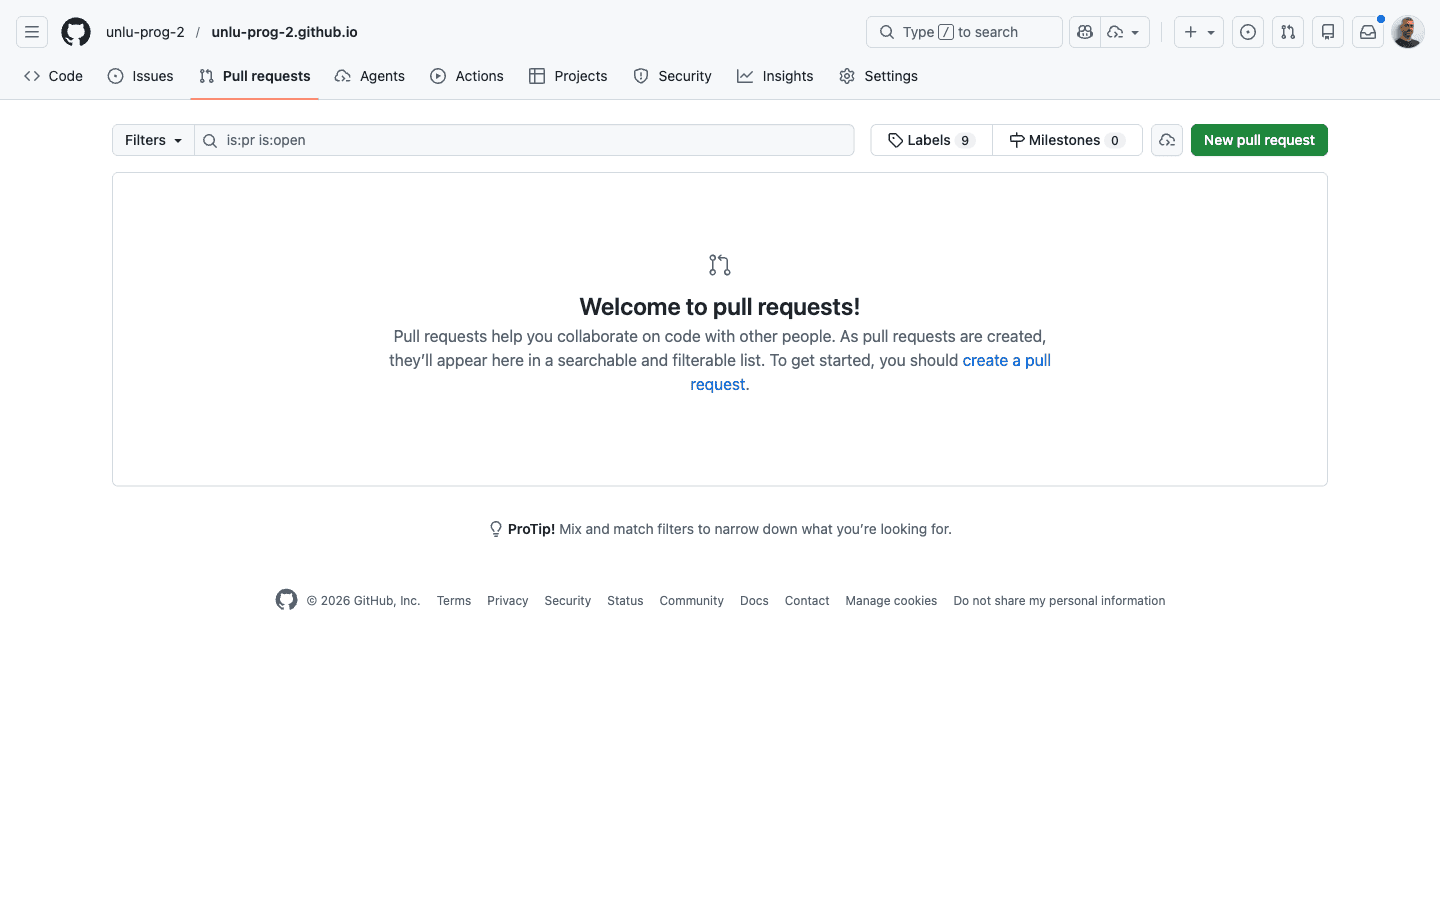Image resolution: width=1440 pixels, height=900 pixels.
Task: Switch to the Issues tab
Action: 140,76
